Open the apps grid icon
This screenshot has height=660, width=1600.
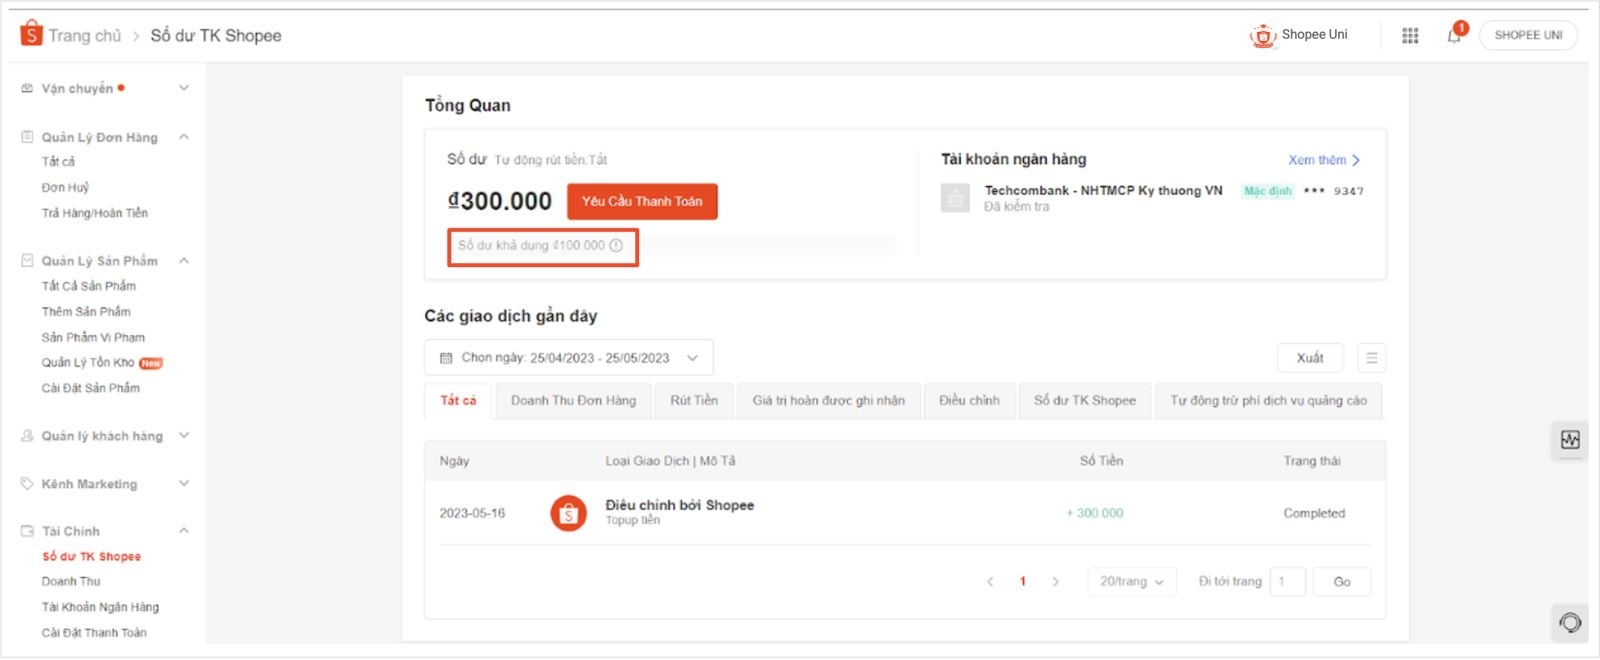tap(1410, 36)
